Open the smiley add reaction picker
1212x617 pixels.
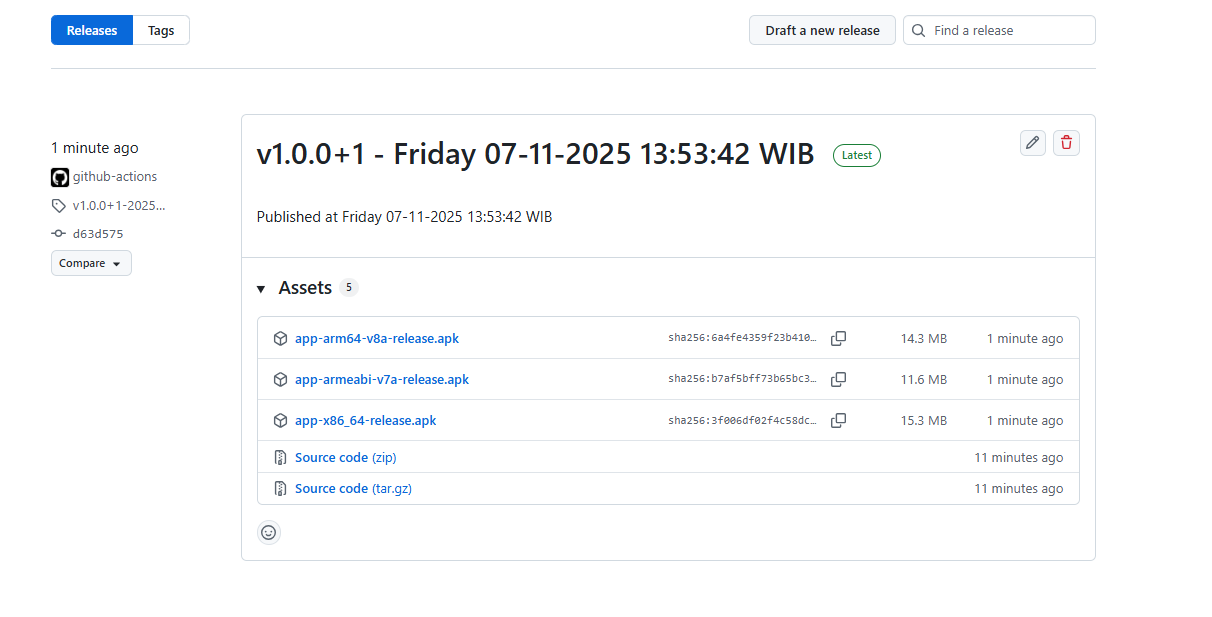click(x=268, y=533)
